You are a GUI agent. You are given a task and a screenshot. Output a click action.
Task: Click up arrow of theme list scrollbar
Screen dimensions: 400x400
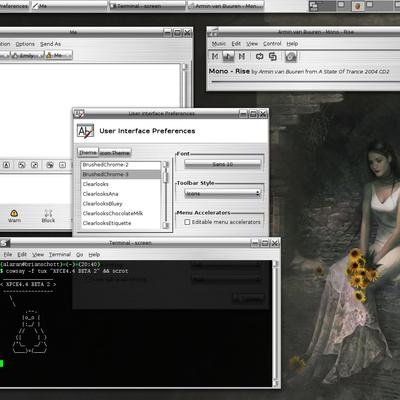166,164
